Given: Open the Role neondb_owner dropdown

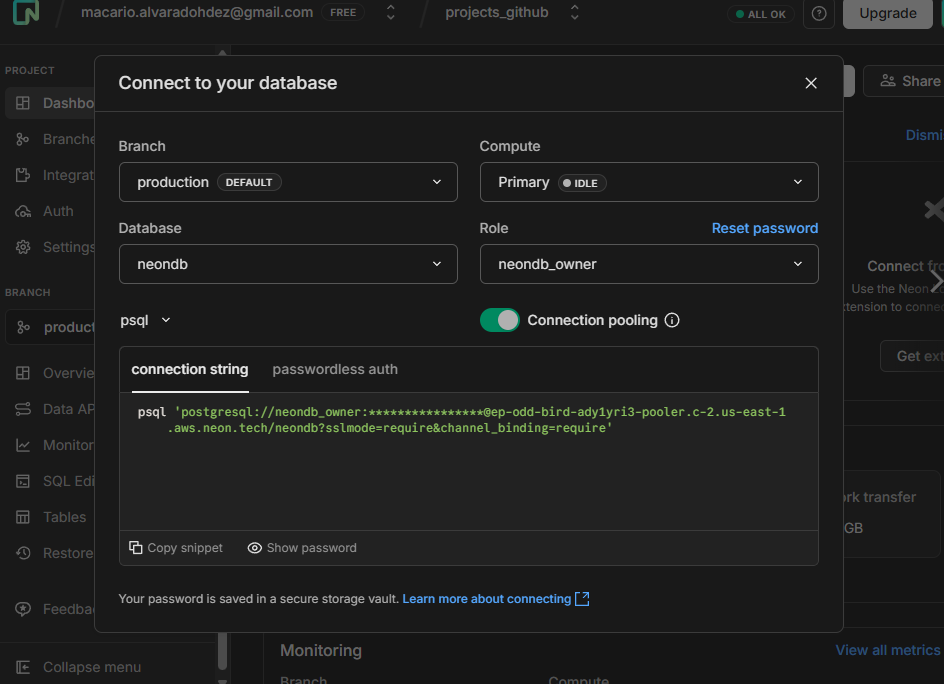Looking at the screenshot, I should pyautogui.click(x=649, y=264).
